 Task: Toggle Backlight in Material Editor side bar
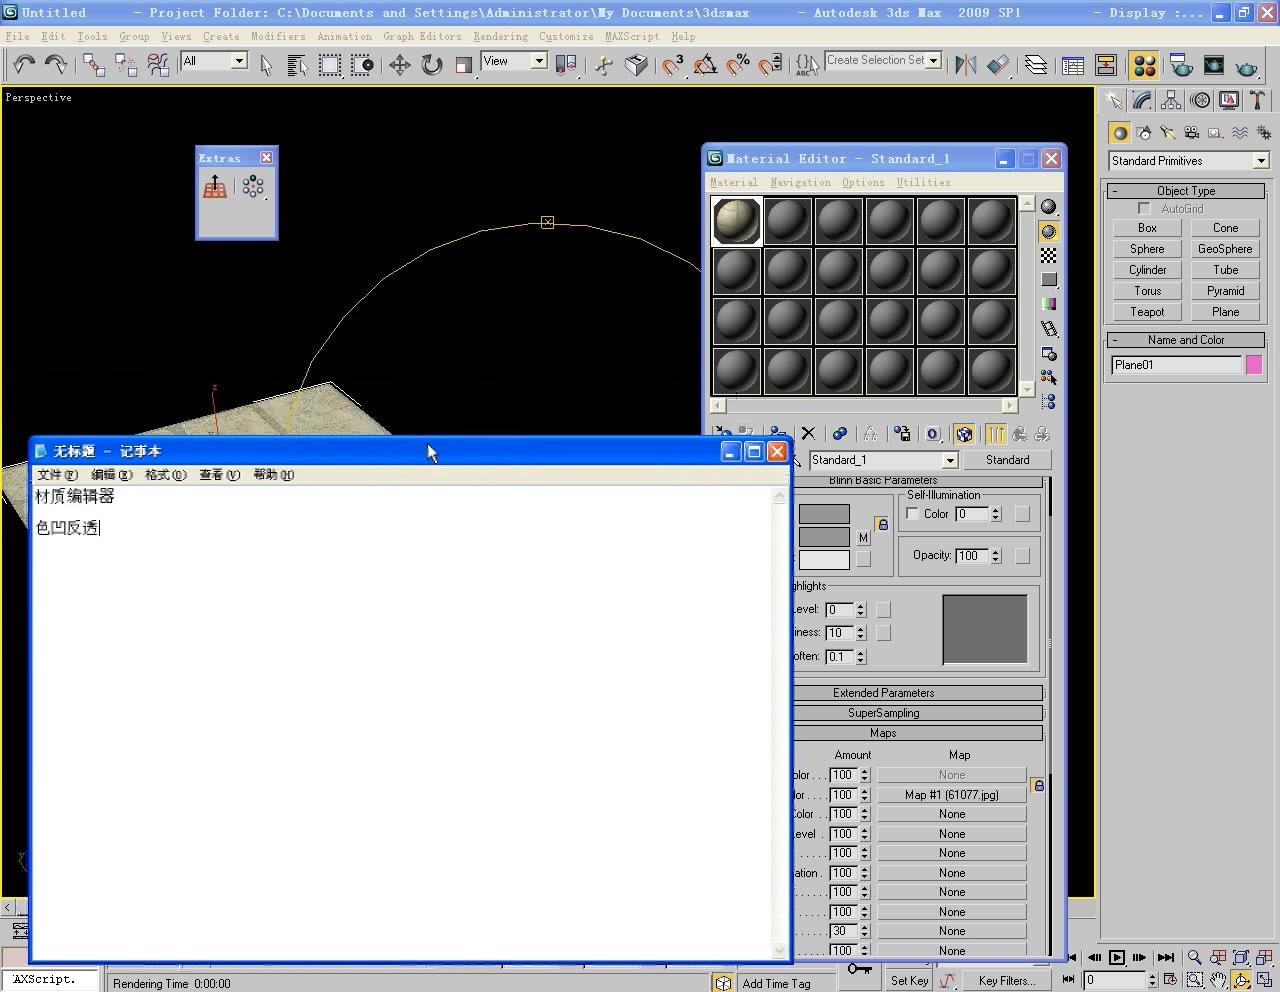(1048, 231)
